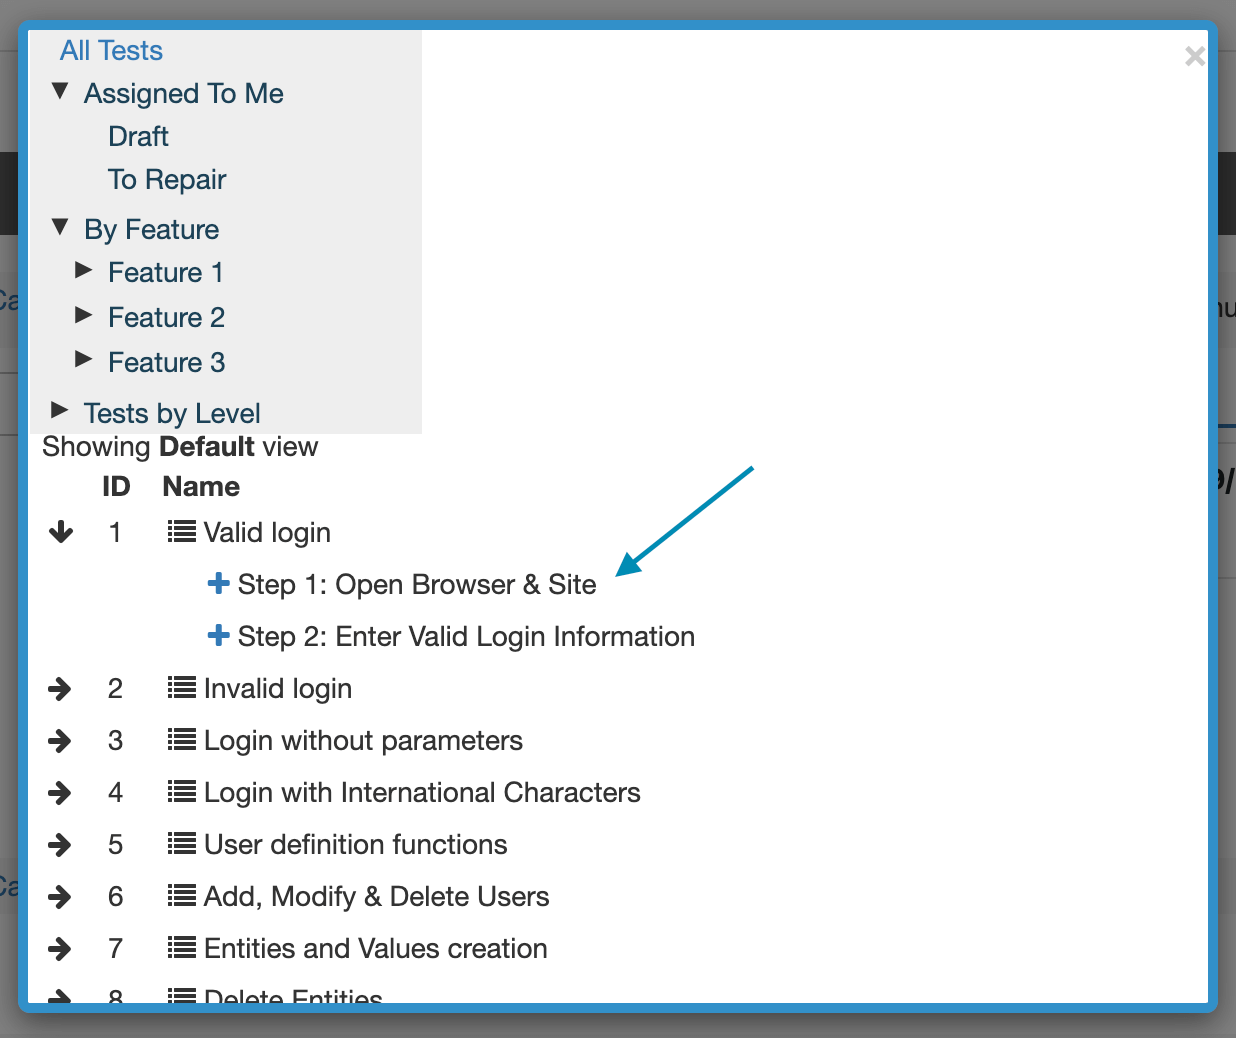Open Step 2: Enter Valid Login Information

click(465, 636)
